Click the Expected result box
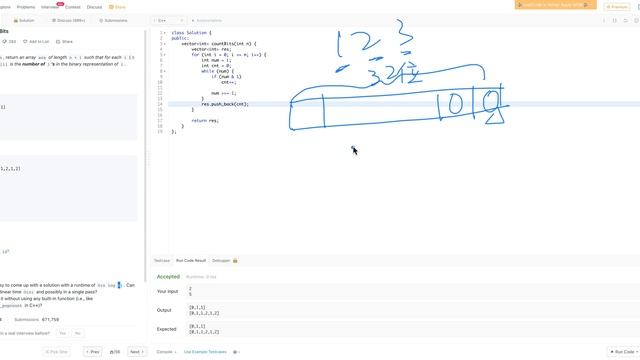The image size is (640, 360). (x=413, y=329)
